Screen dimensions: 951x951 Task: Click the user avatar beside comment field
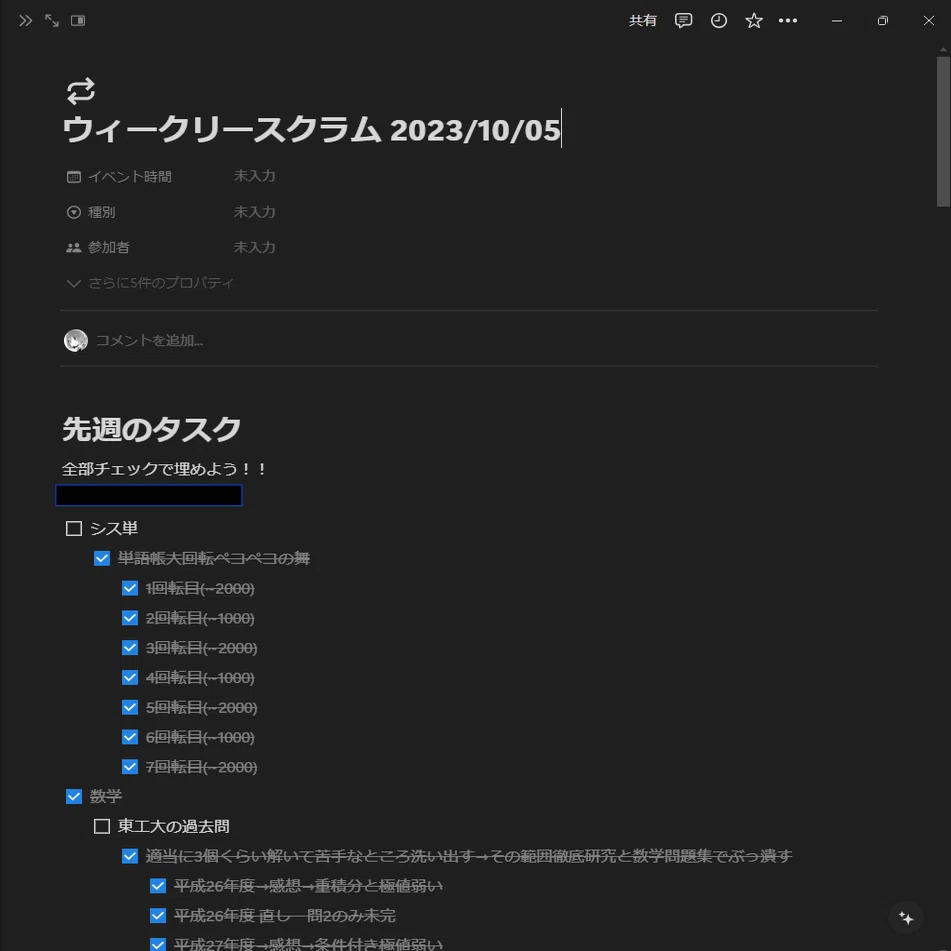tap(76, 341)
